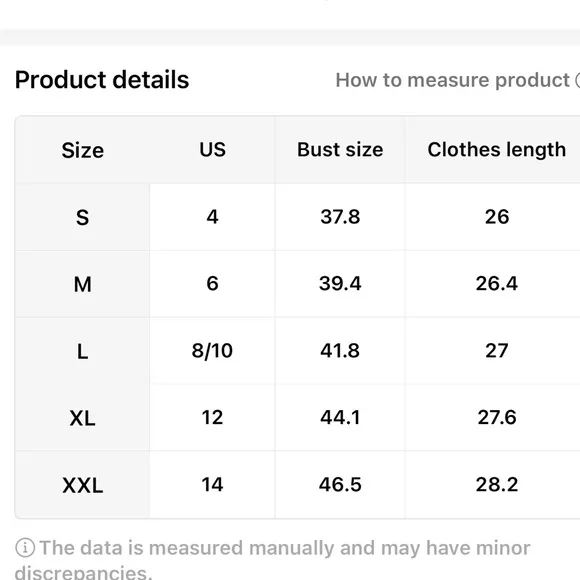Click the L size row label

coord(82,351)
